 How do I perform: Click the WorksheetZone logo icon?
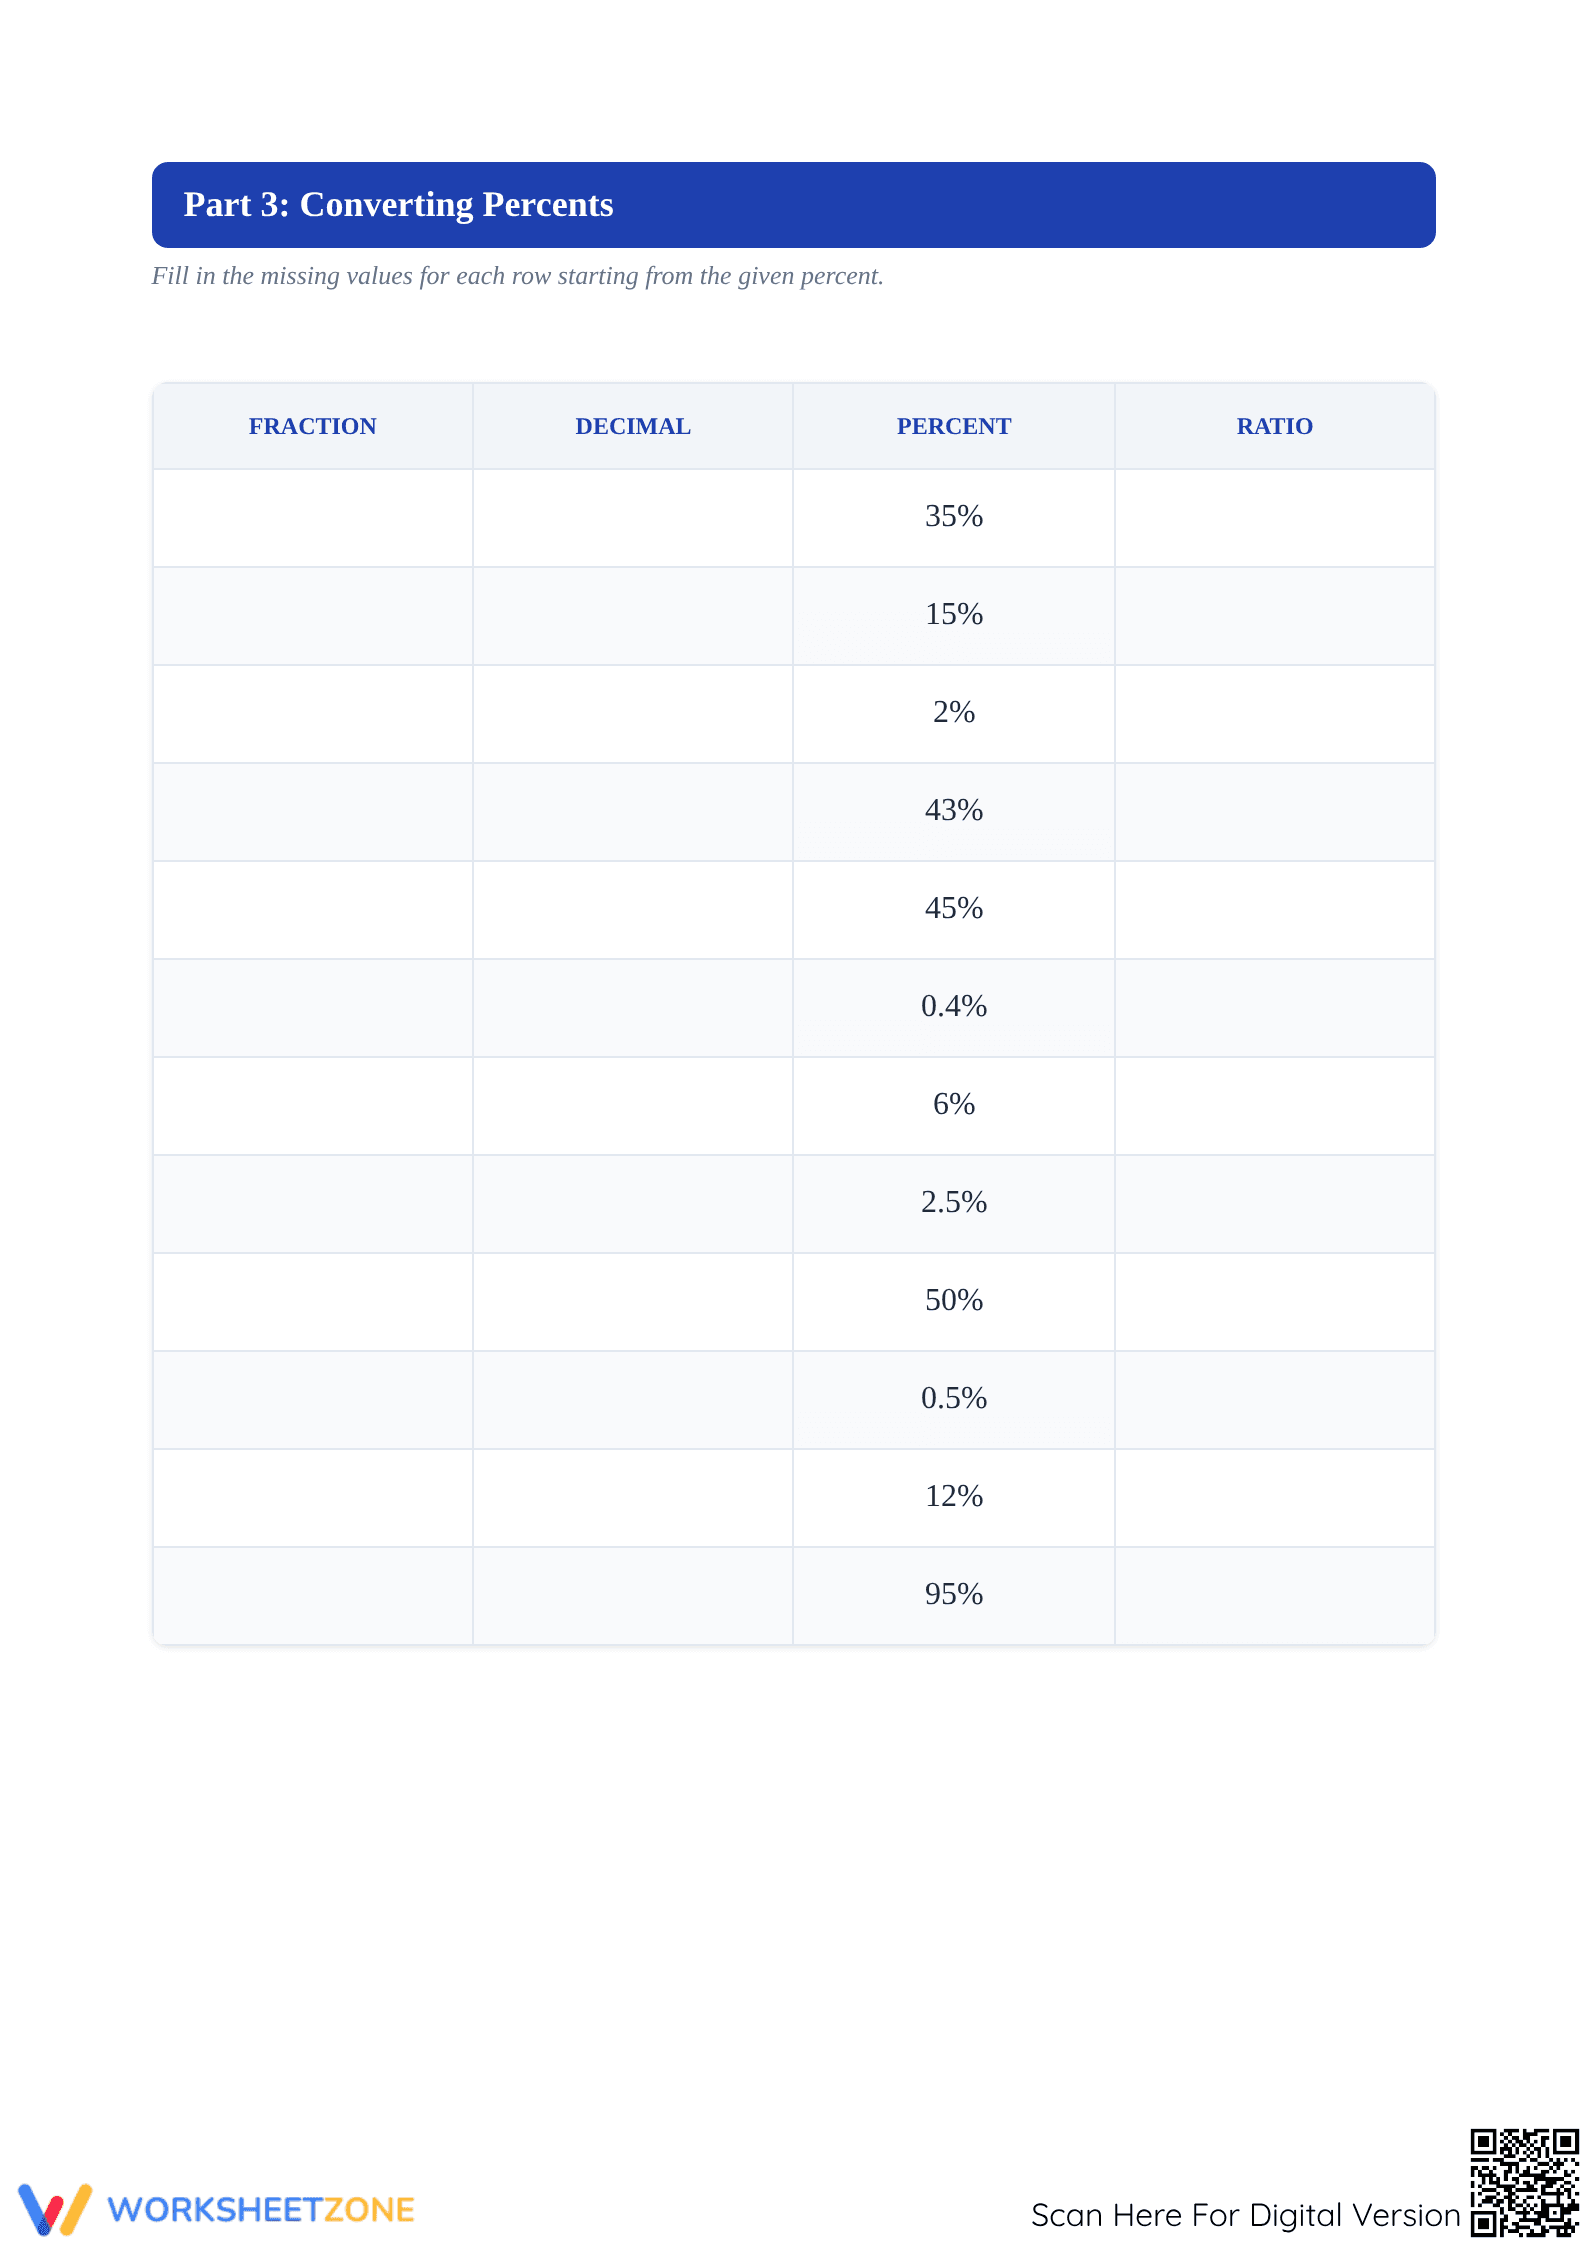(x=55, y=2209)
